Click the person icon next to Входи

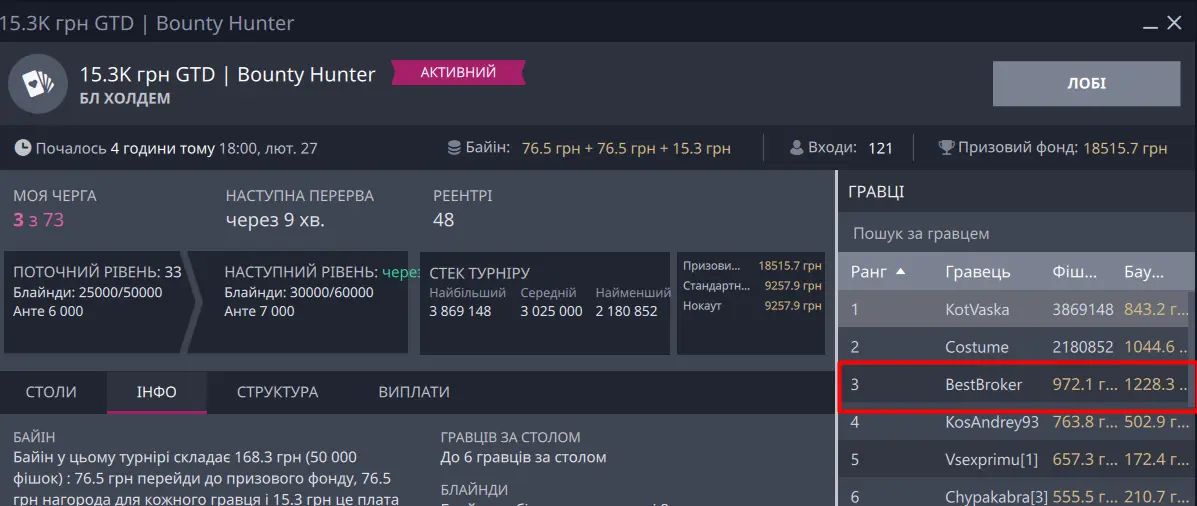tap(797, 148)
